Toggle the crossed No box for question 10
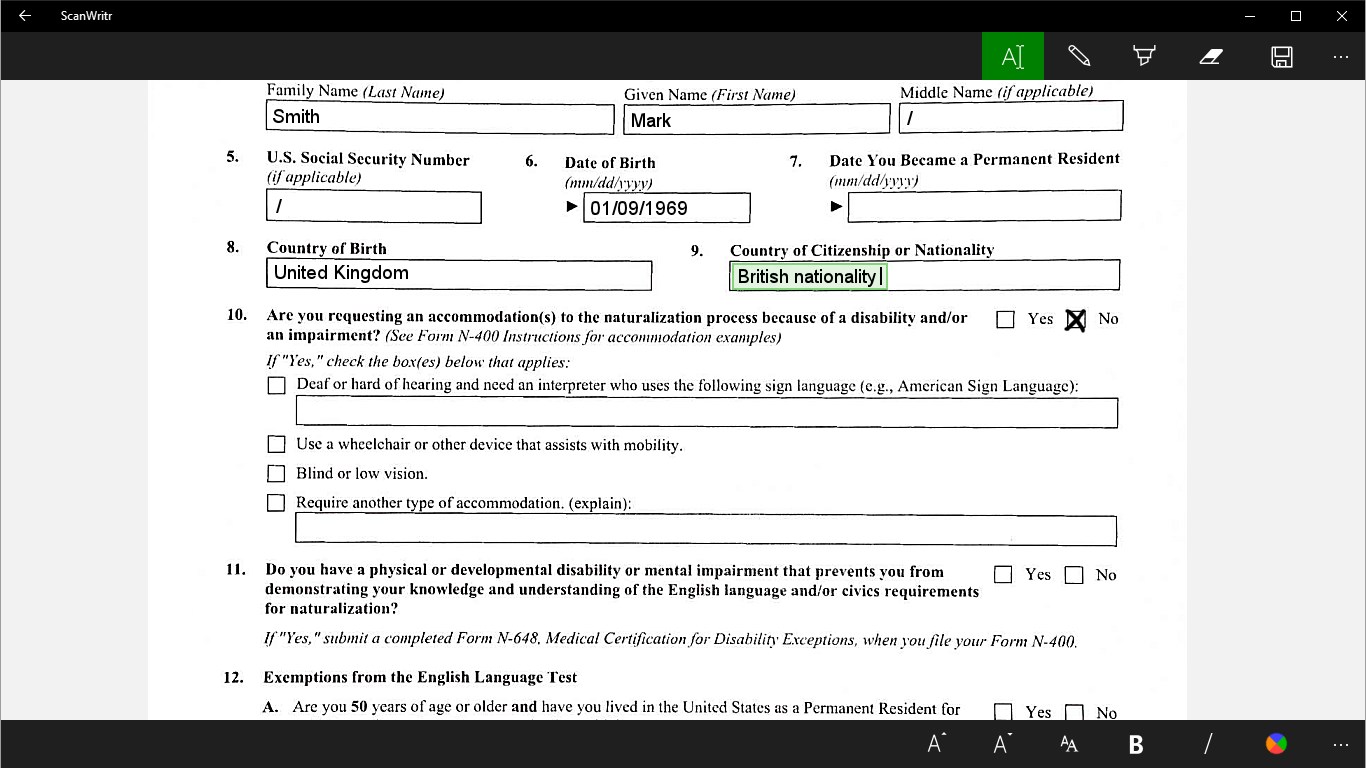The image size is (1366, 768). point(1075,320)
